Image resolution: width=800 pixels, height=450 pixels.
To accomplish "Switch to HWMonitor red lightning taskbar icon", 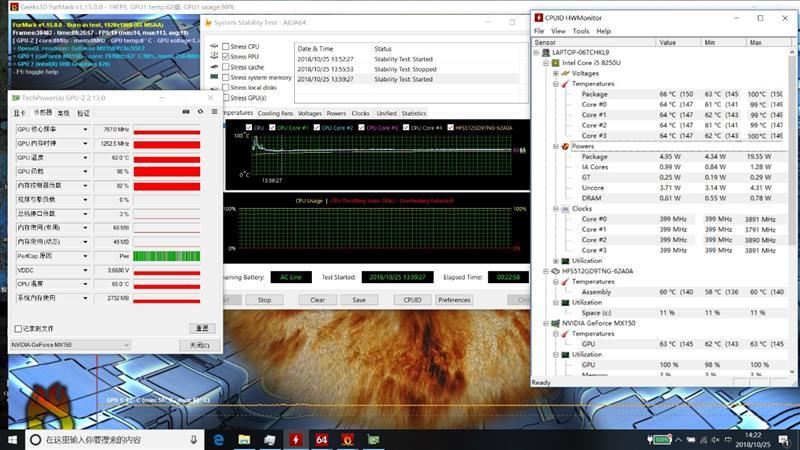I will click(296, 439).
